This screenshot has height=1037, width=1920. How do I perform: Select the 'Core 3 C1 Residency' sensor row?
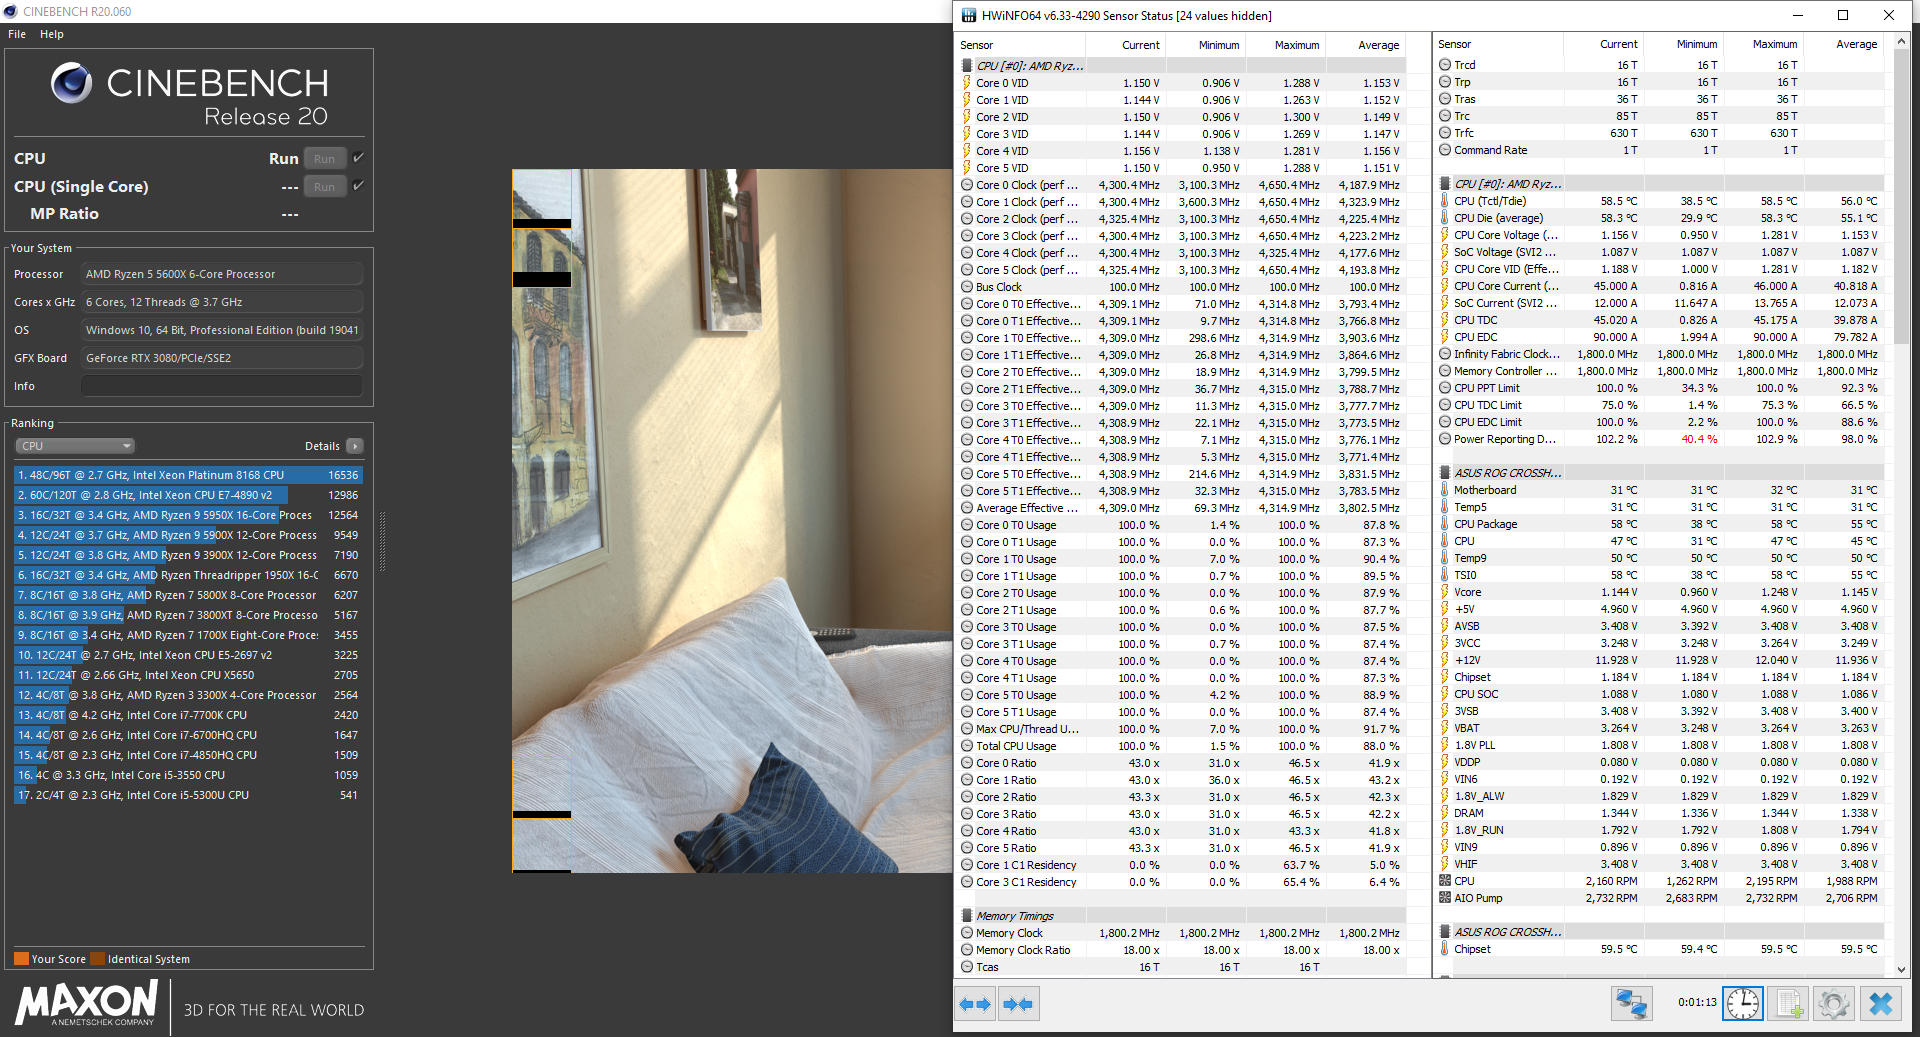1183,882
